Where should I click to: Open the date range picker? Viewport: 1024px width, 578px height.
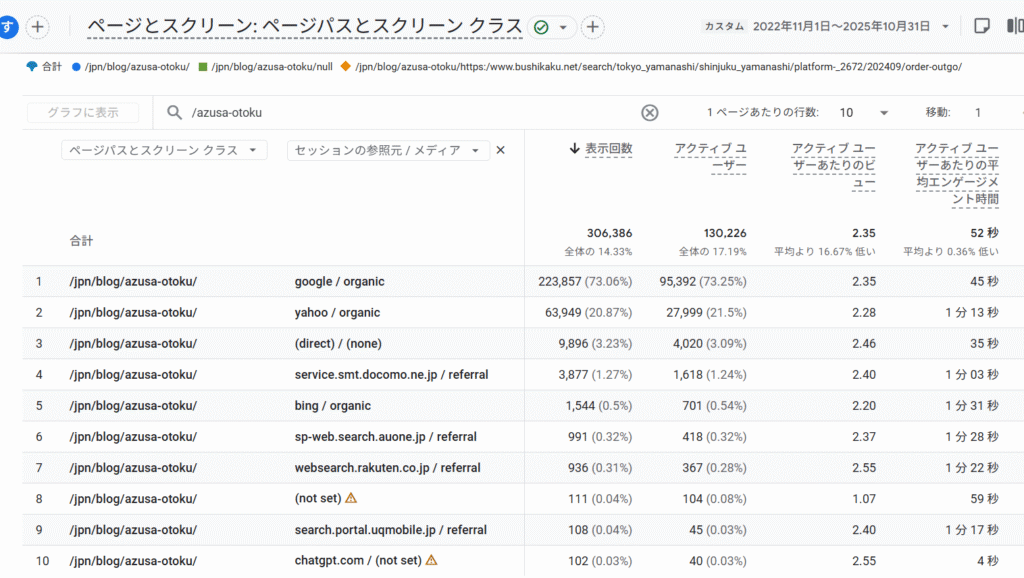850,26
